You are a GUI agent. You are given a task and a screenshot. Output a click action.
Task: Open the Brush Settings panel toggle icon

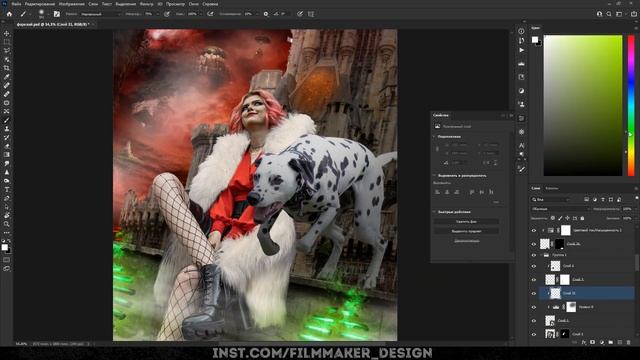(x=57, y=14)
